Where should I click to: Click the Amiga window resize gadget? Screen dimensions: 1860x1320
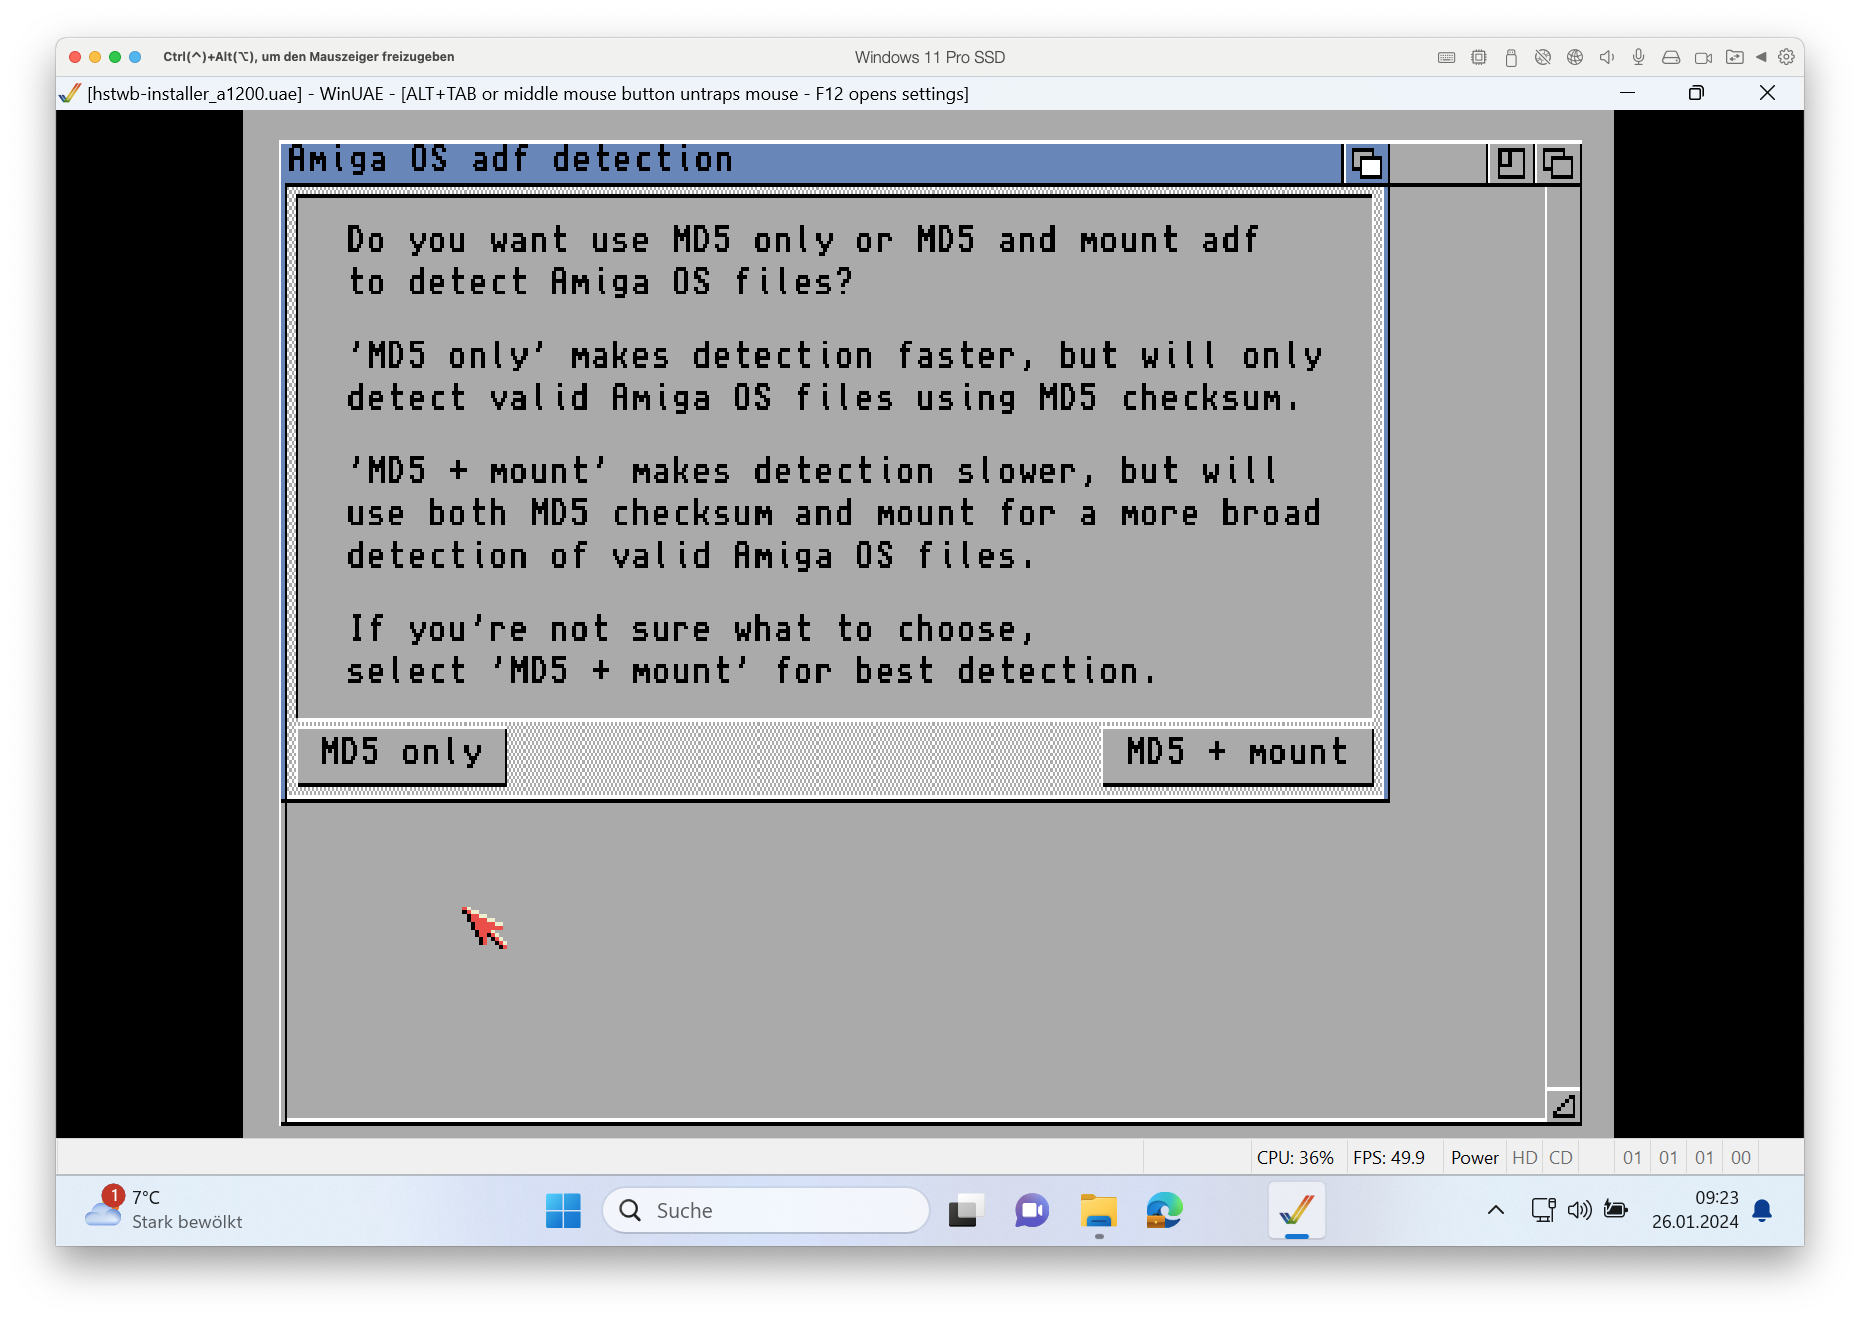click(x=1563, y=1105)
